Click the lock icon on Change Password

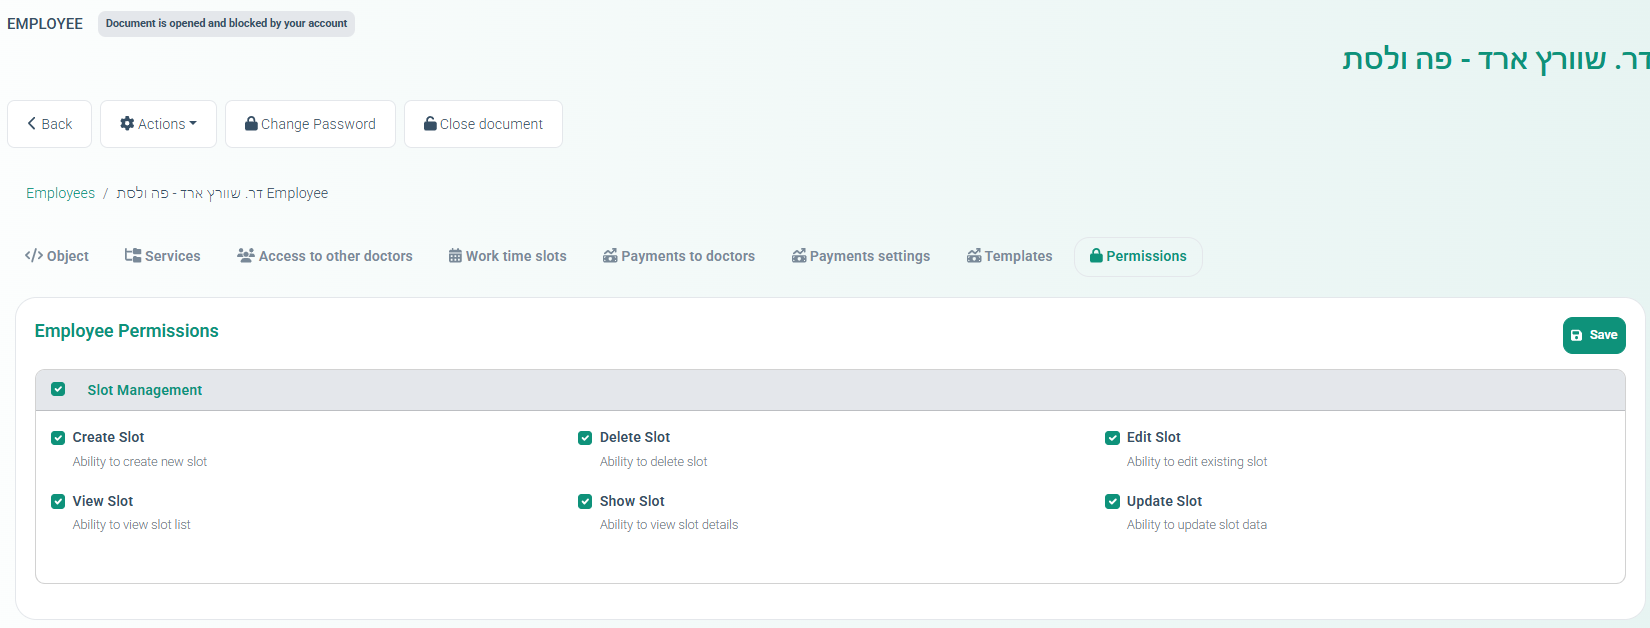pyautogui.click(x=252, y=124)
